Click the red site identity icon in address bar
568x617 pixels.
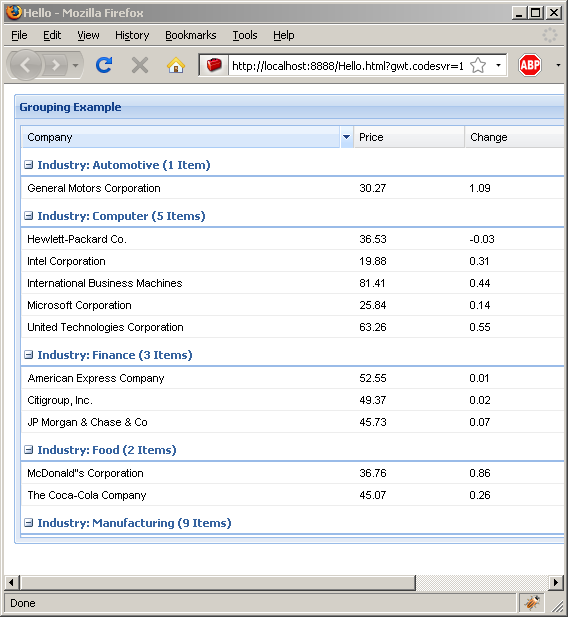pos(214,65)
